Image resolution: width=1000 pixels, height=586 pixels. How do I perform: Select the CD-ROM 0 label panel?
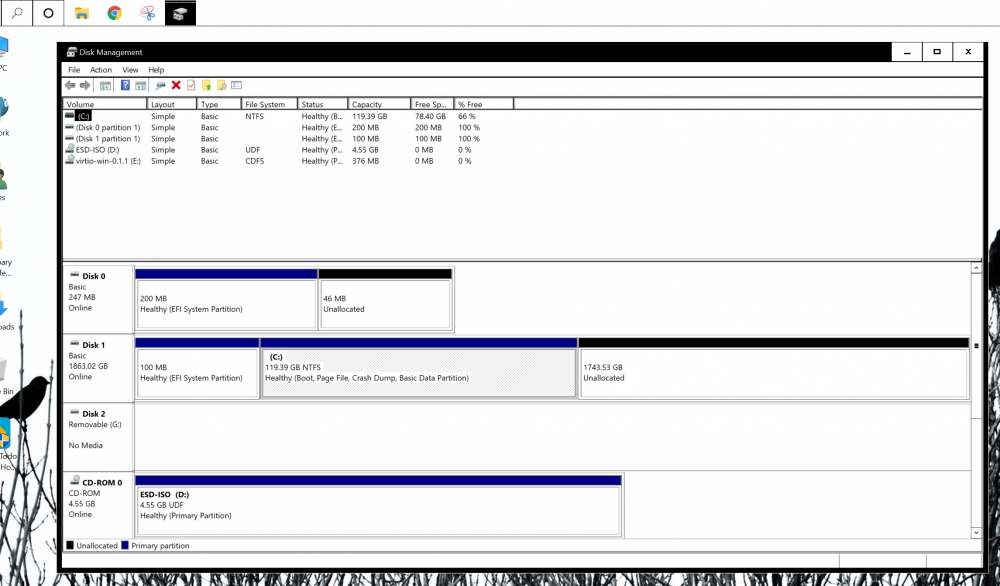[98, 506]
